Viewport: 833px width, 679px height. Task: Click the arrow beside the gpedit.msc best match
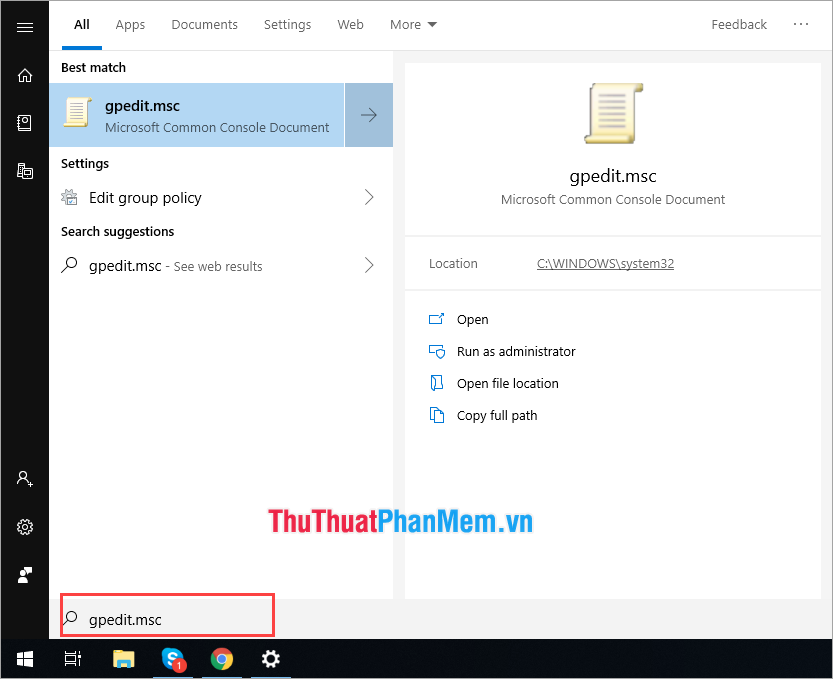coord(368,114)
